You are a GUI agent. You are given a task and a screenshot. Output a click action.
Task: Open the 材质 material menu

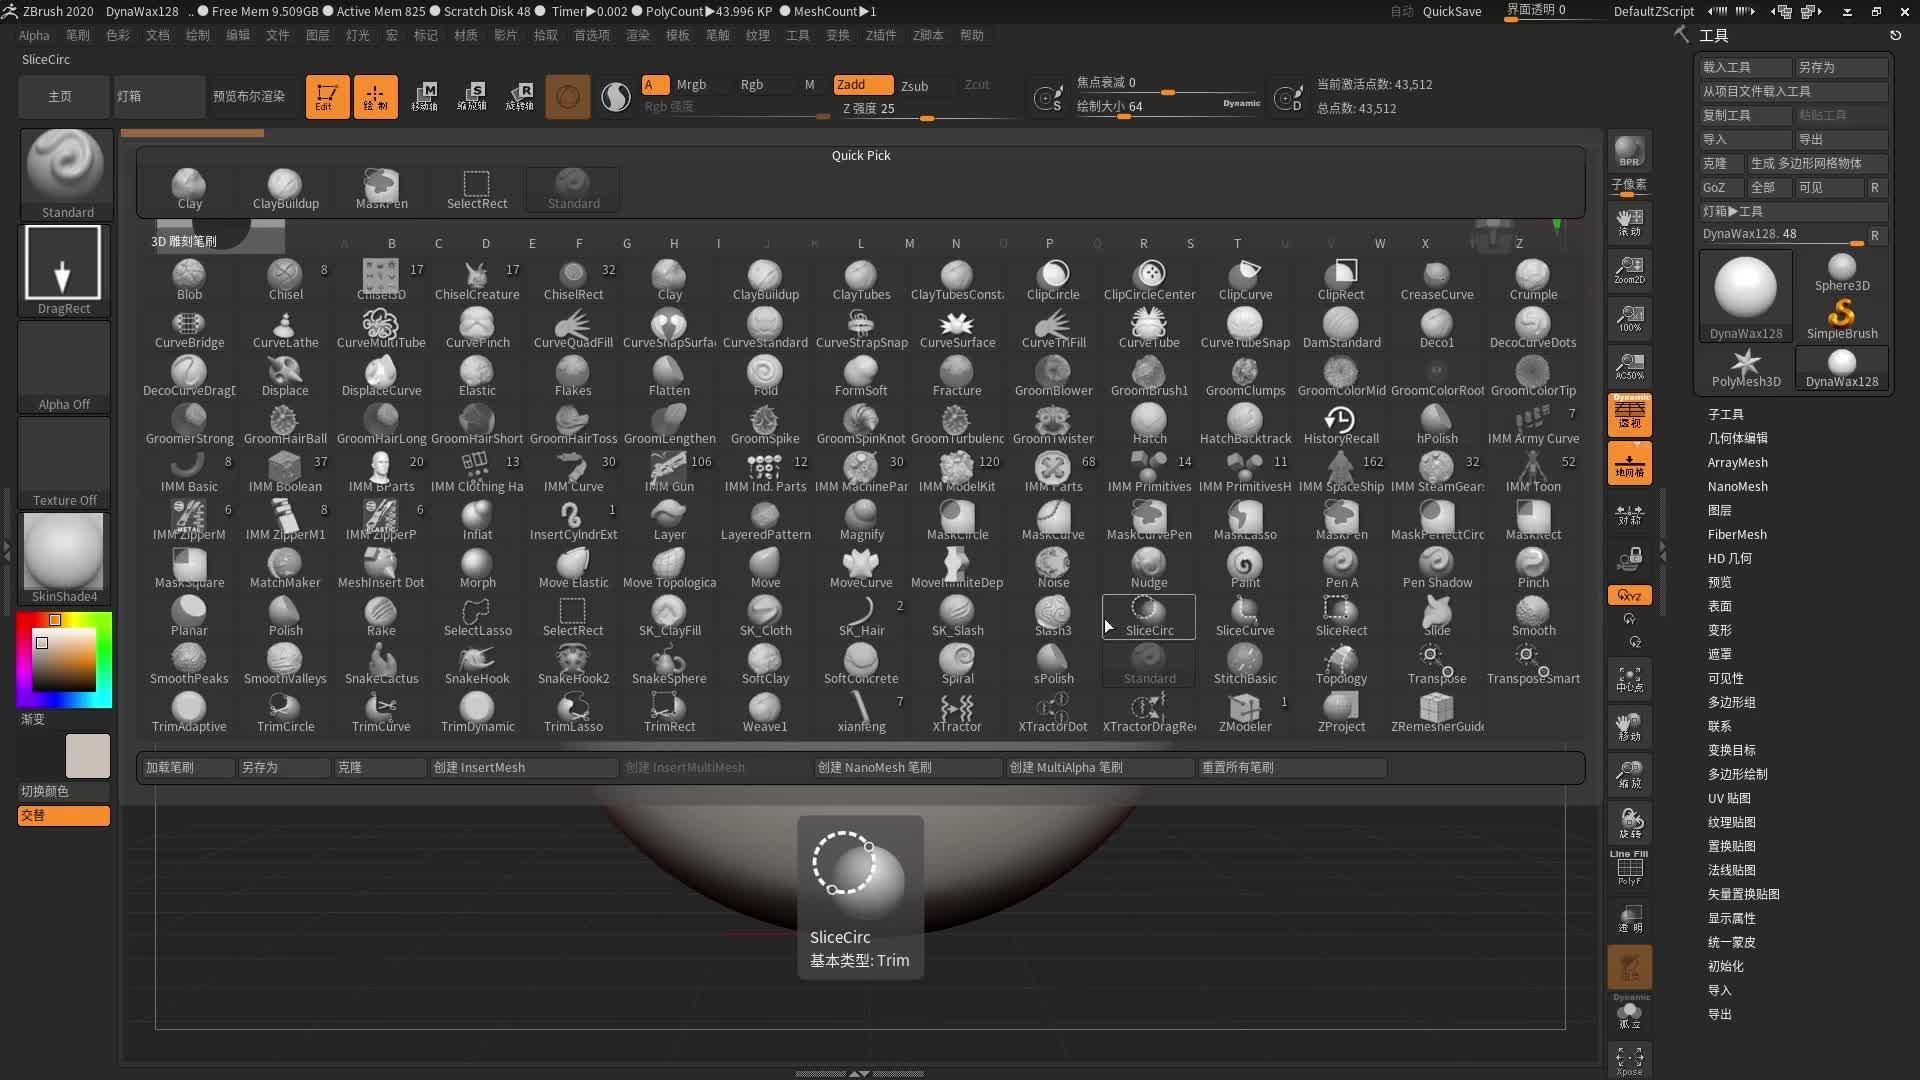point(466,35)
